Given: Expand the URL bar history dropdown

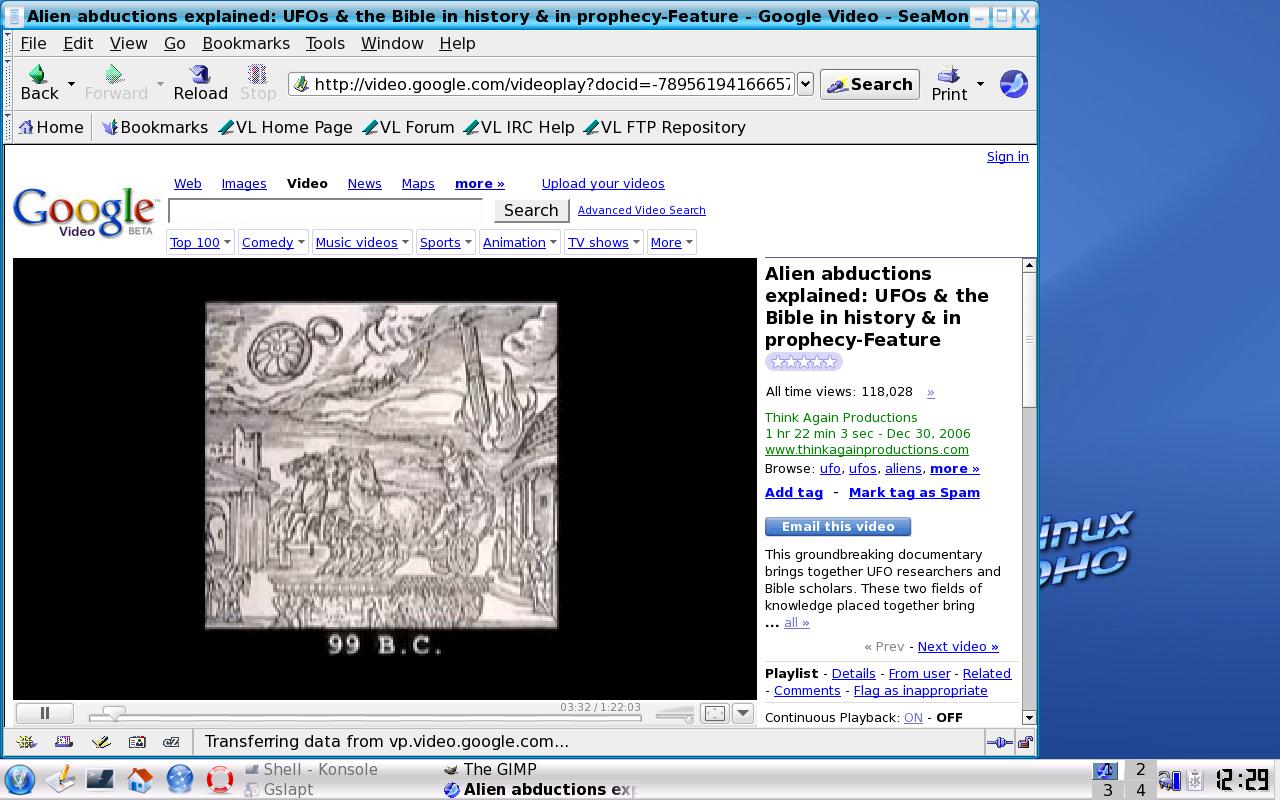Looking at the screenshot, I should click(805, 84).
